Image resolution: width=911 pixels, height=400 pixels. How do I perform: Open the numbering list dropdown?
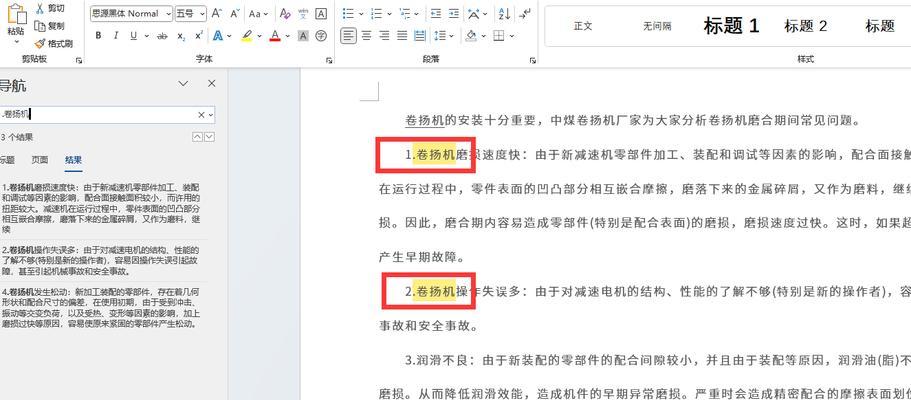point(389,13)
